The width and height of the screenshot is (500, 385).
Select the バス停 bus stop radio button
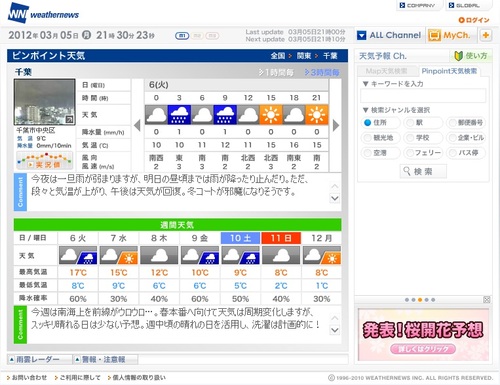[452, 153]
